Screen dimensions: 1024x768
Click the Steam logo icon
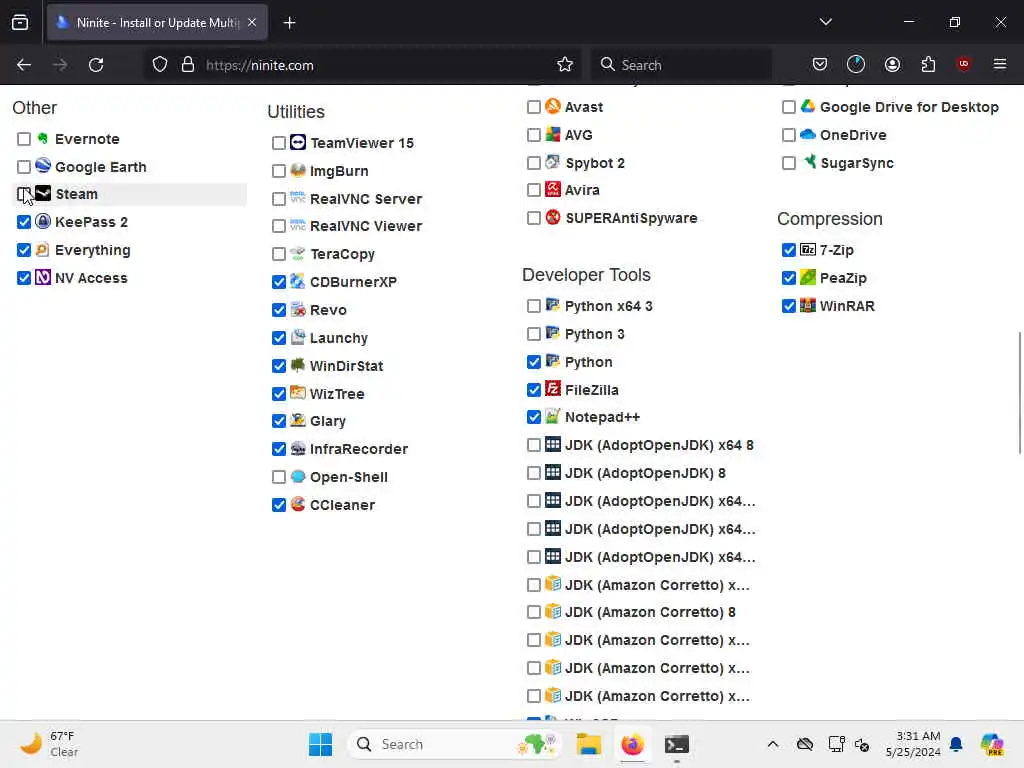[x=43, y=193]
